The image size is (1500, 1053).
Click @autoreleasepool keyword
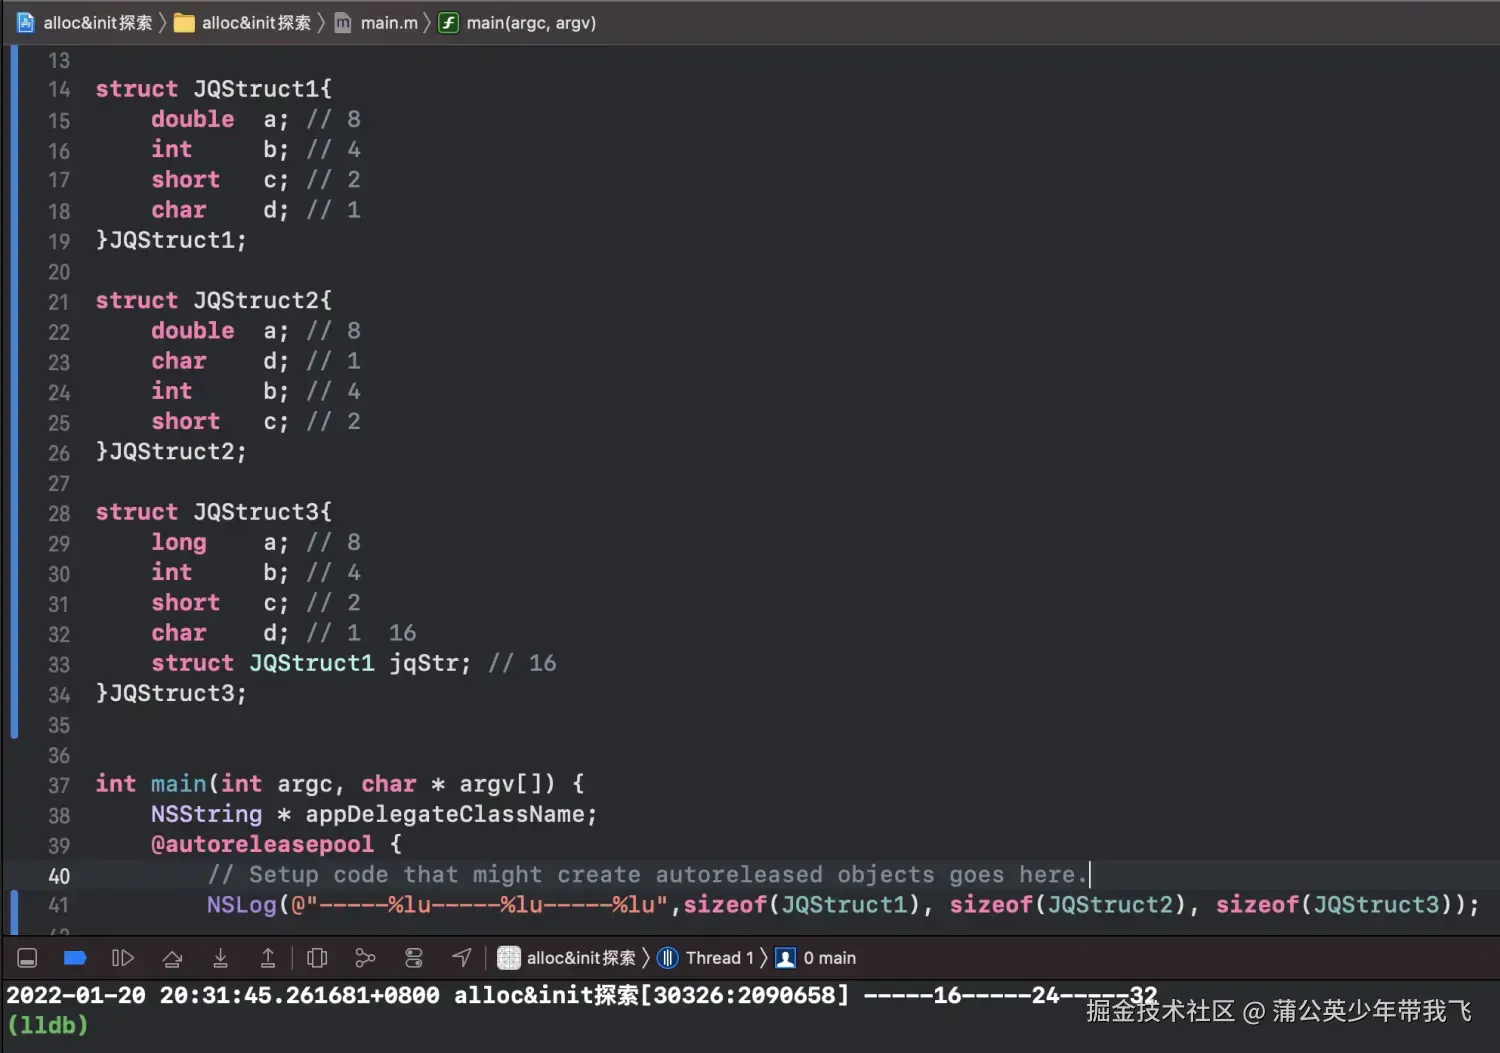(x=262, y=844)
